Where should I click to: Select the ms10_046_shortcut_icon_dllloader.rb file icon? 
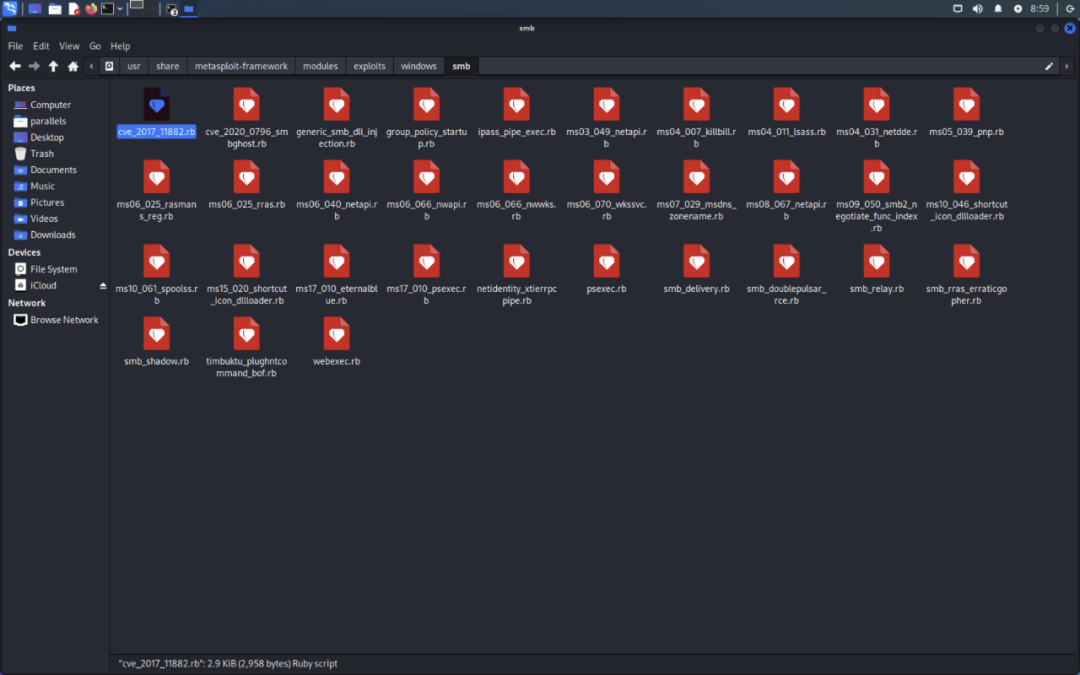click(966, 177)
